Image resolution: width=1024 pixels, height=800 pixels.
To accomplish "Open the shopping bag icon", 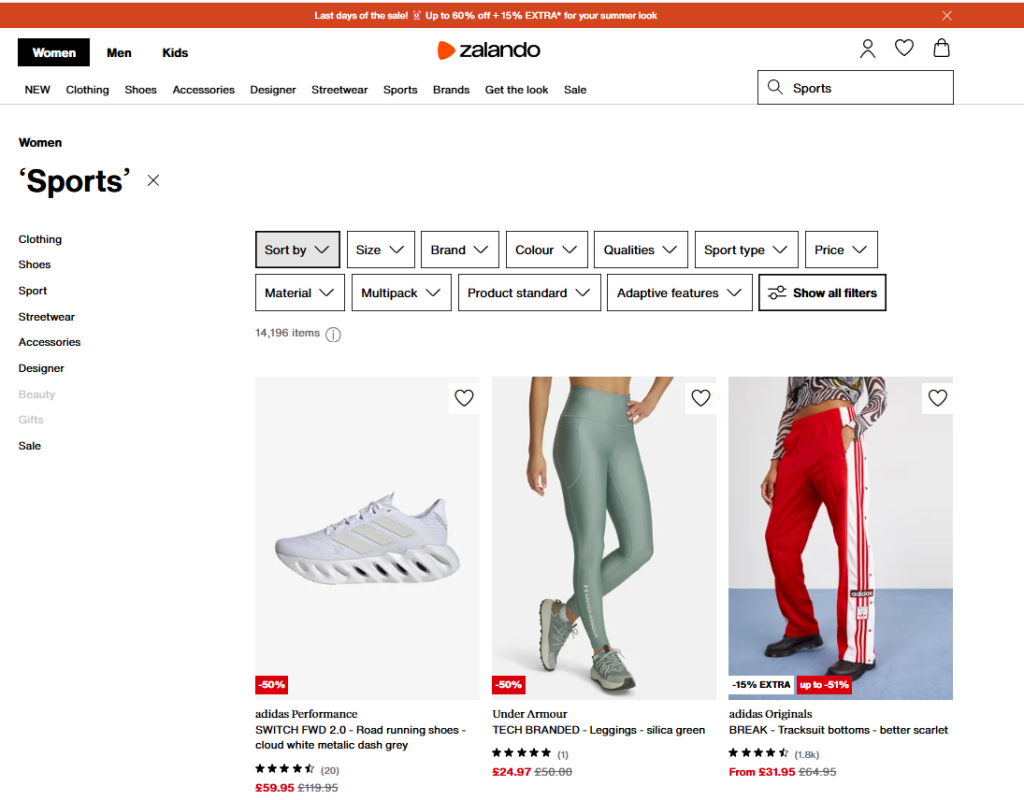I will point(941,48).
